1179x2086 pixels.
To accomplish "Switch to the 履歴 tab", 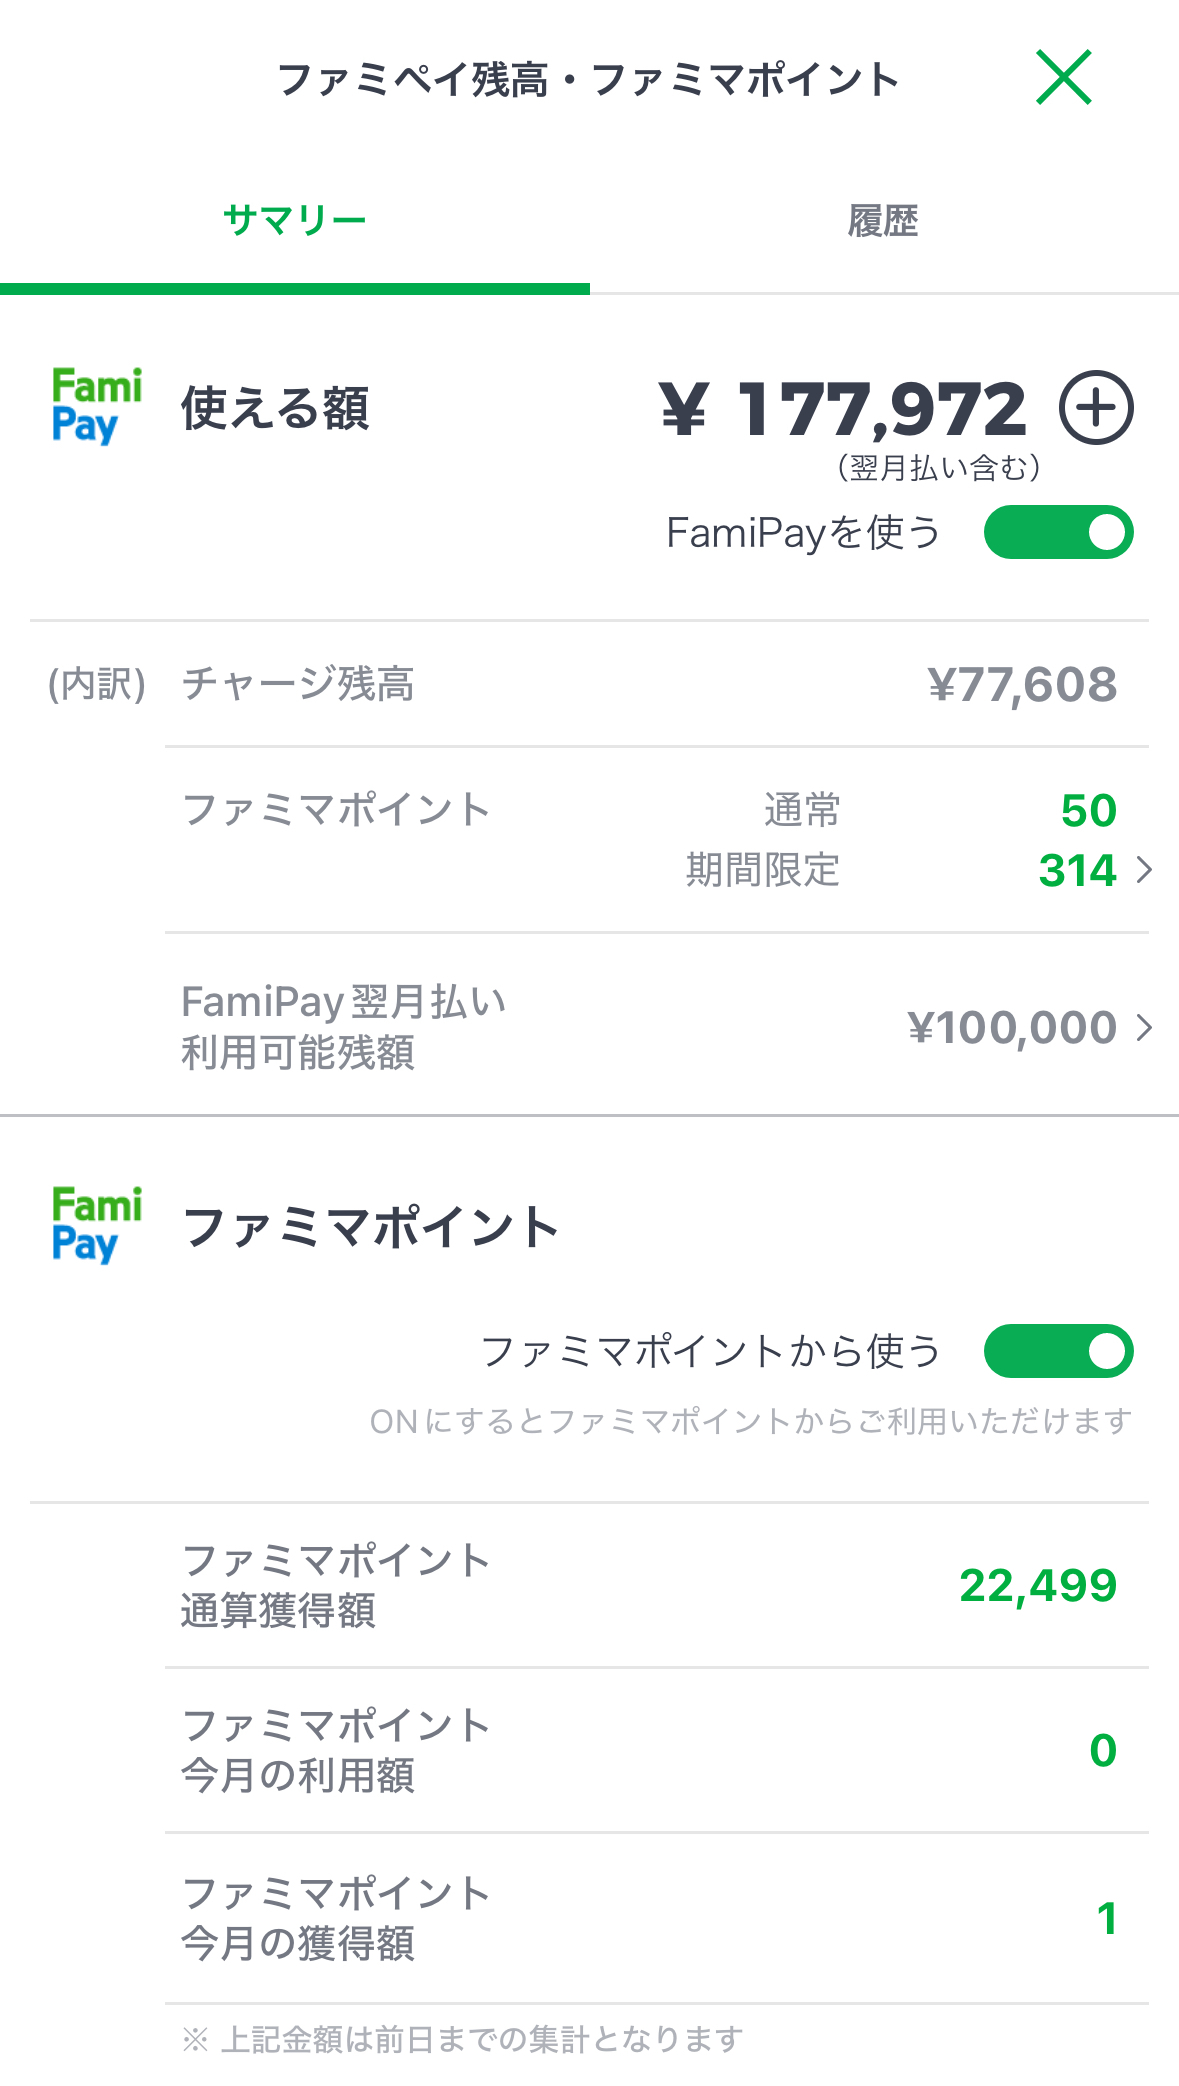I will click(883, 220).
